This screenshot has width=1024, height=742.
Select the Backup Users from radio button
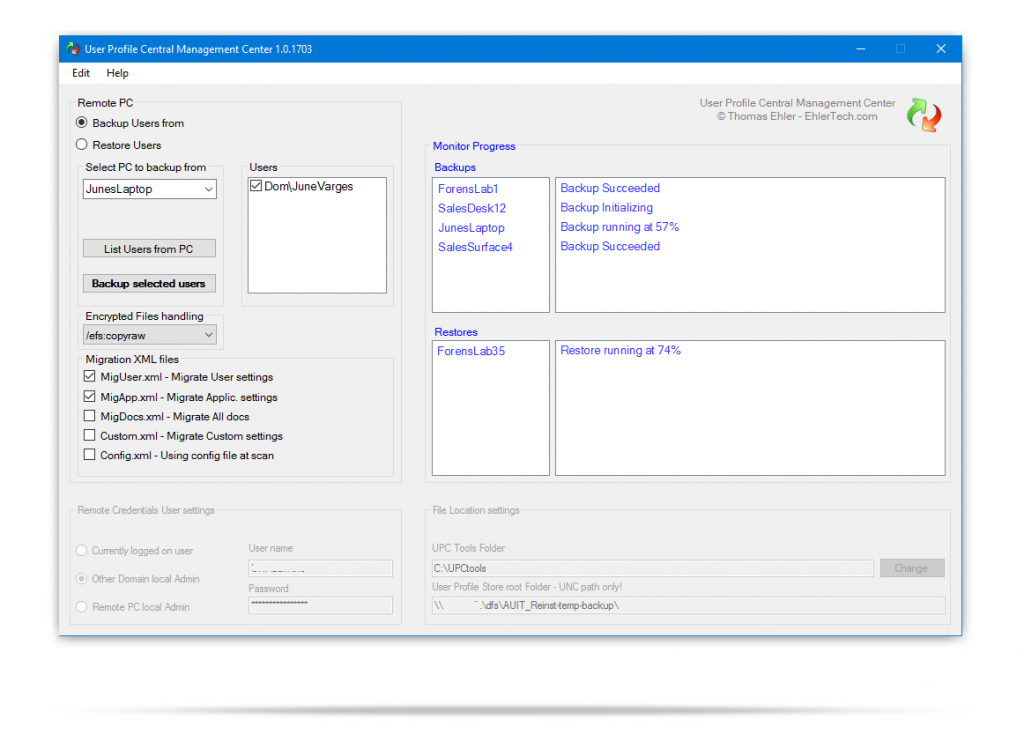(x=83, y=123)
